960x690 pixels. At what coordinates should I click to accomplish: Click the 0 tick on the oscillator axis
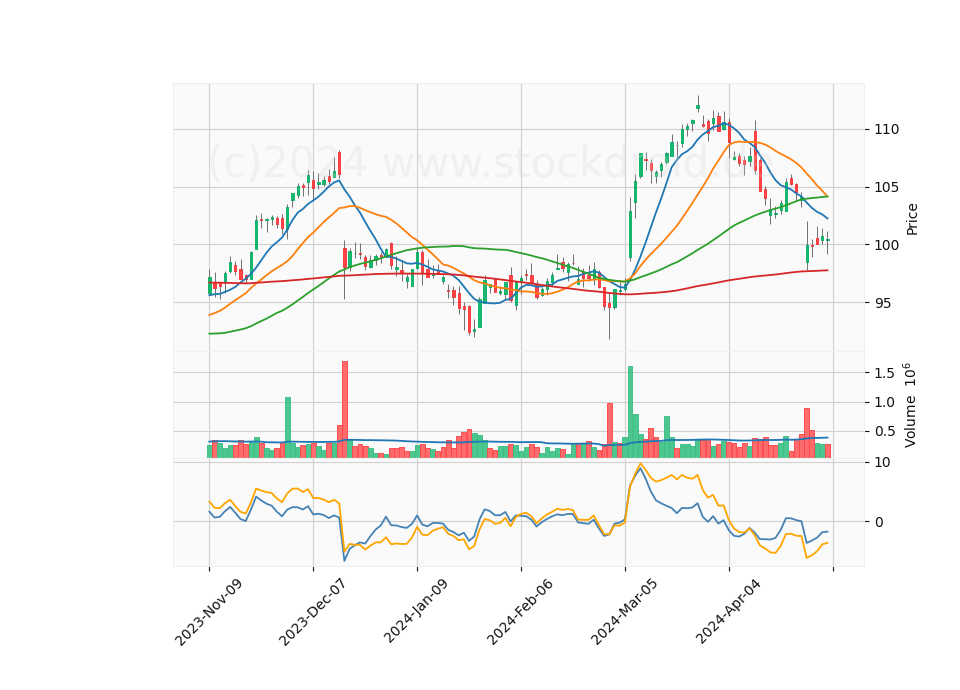[879, 522]
